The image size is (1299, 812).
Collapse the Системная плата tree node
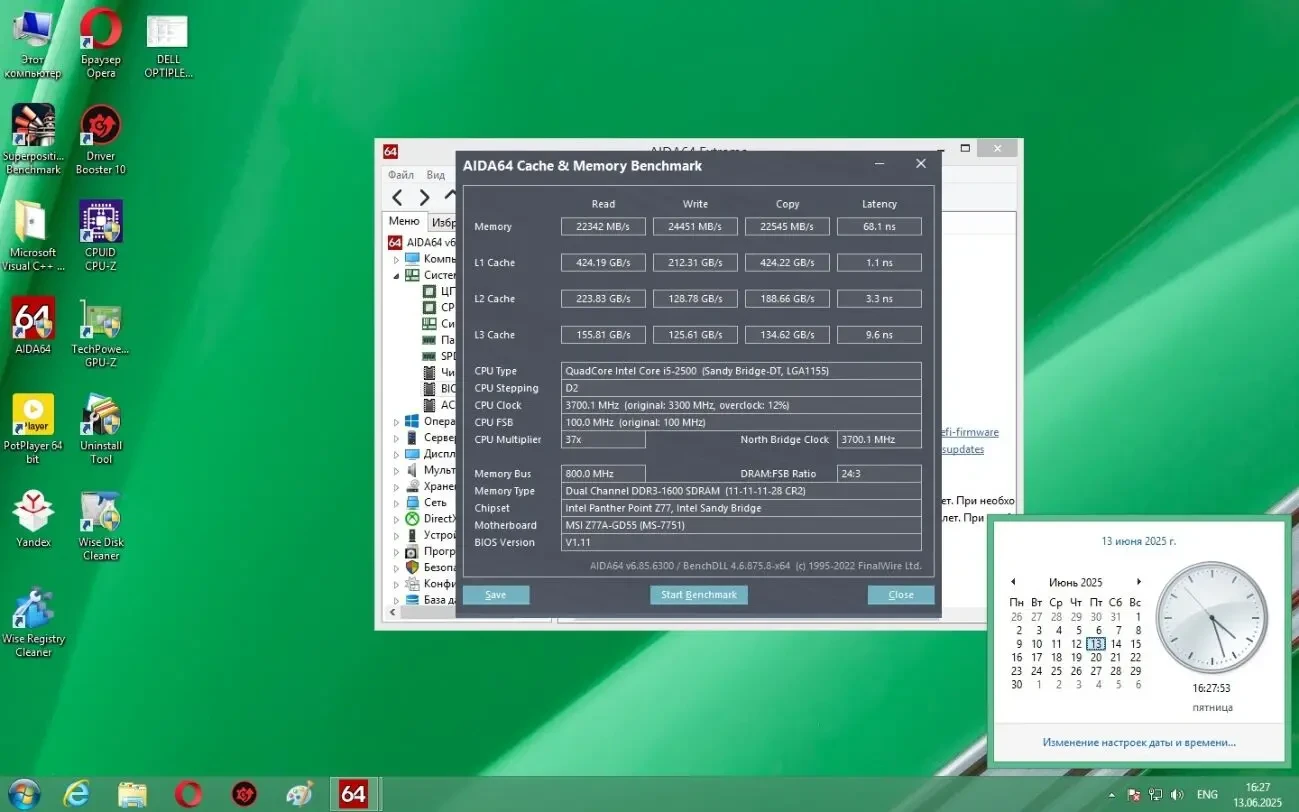click(x=395, y=275)
